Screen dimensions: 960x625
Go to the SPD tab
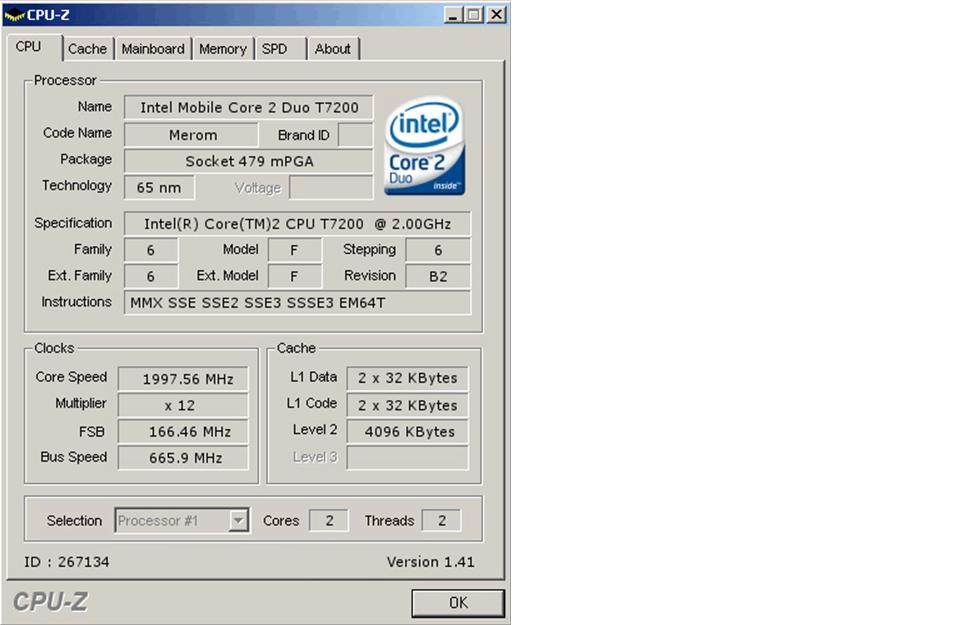(x=274, y=49)
